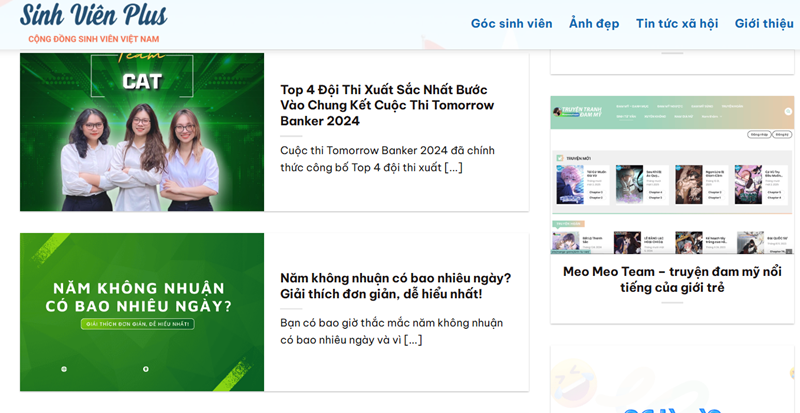Open the Meo Meo Team article title
The width and height of the screenshot is (800, 413).
click(672, 279)
